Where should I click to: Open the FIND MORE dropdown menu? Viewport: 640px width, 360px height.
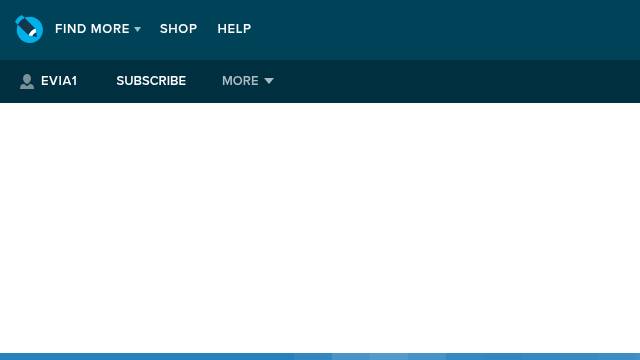[x=98, y=29]
